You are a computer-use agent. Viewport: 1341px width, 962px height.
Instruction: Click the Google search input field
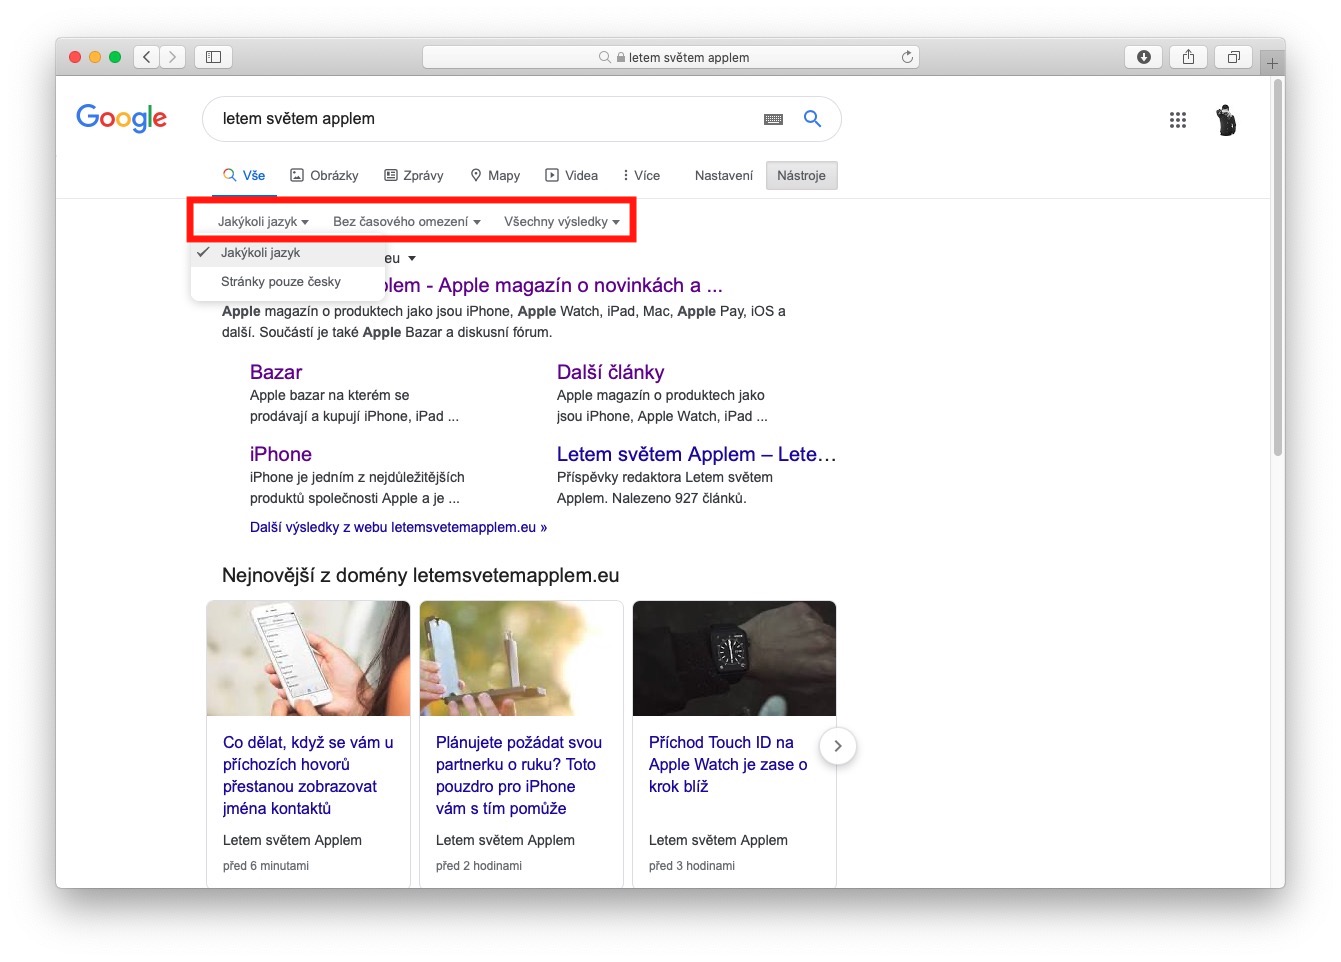[x=480, y=119]
